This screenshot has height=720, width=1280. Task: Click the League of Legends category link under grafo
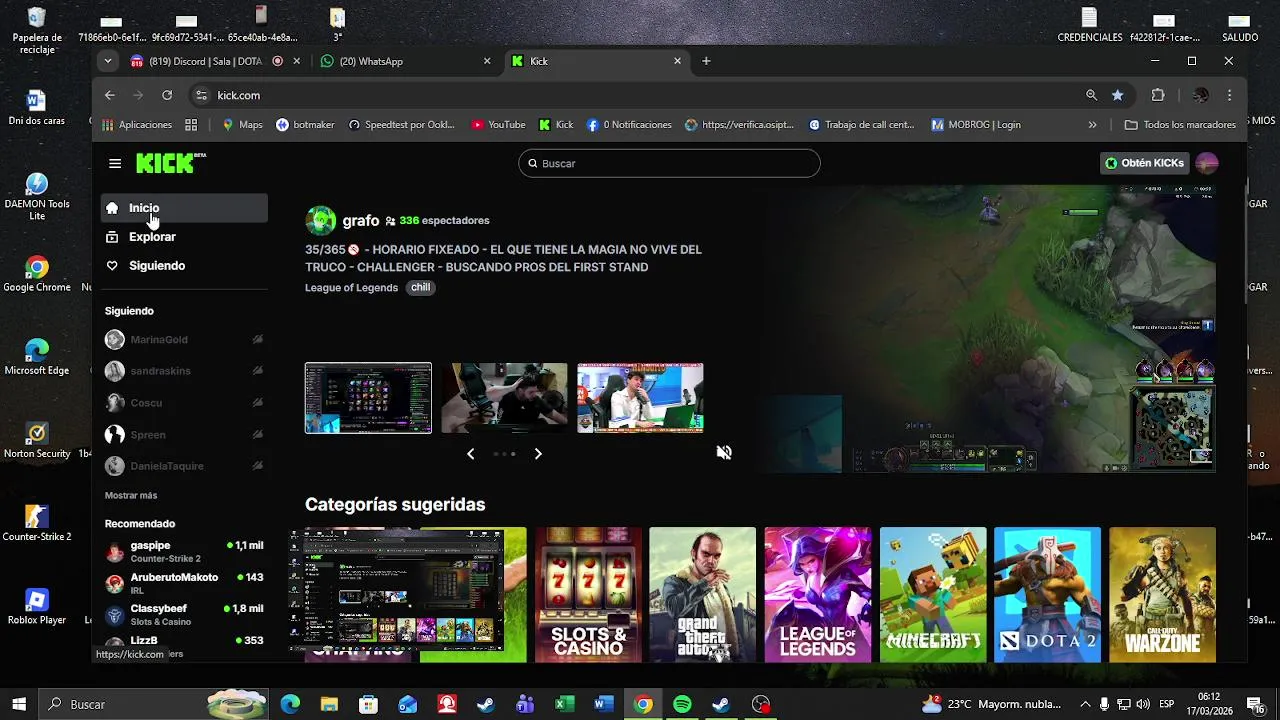point(351,288)
